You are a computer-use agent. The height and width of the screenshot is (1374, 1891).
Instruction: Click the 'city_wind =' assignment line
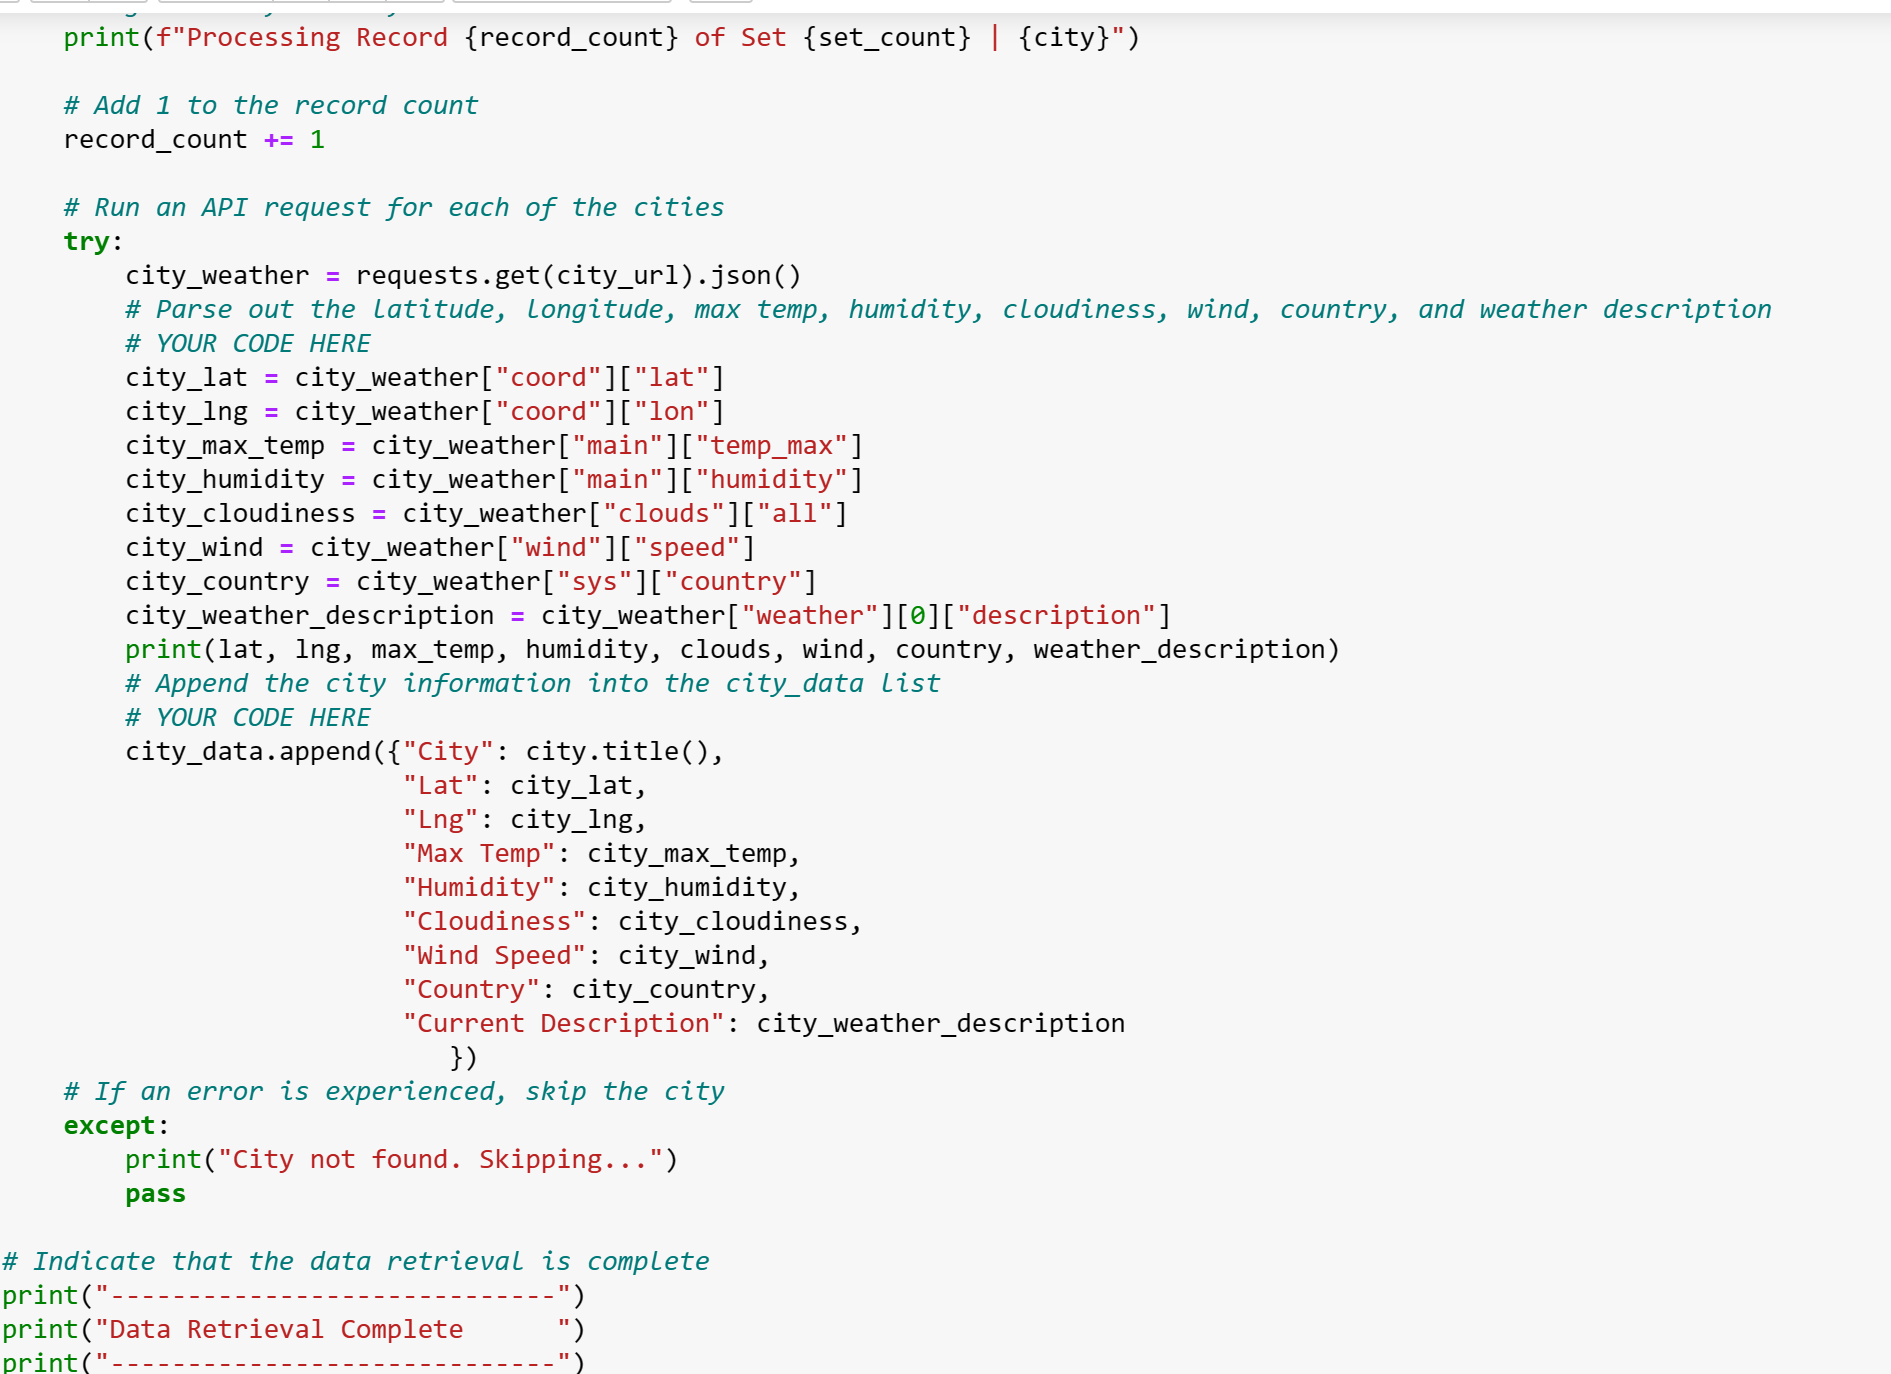(x=440, y=548)
